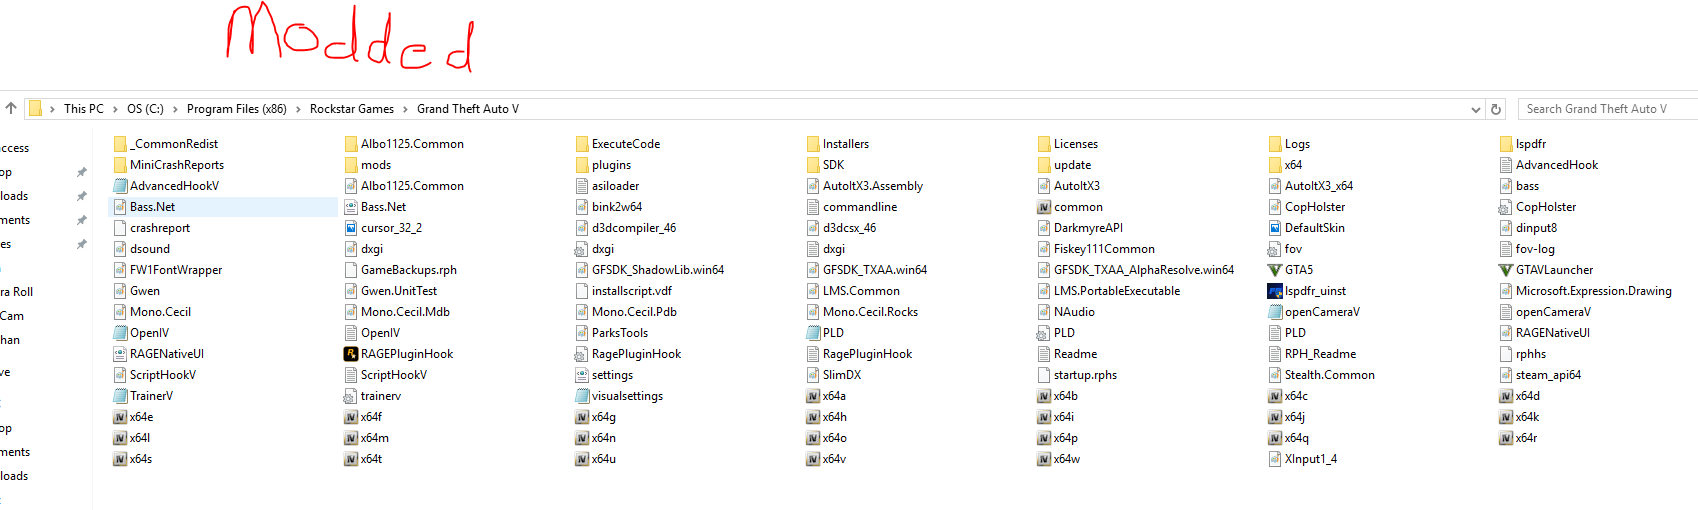
Task: Select the x64w RPF archive icon
Action: tap(1044, 459)
